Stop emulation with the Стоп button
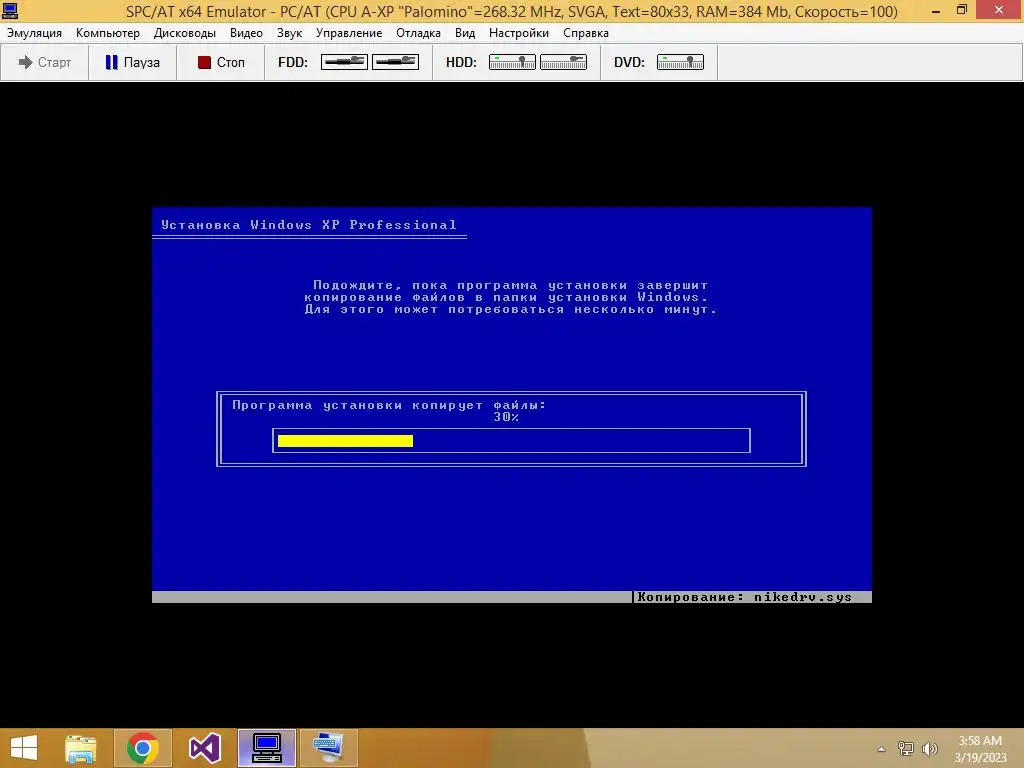Viewport: 1024px width, 768px height. coord(221,62)
